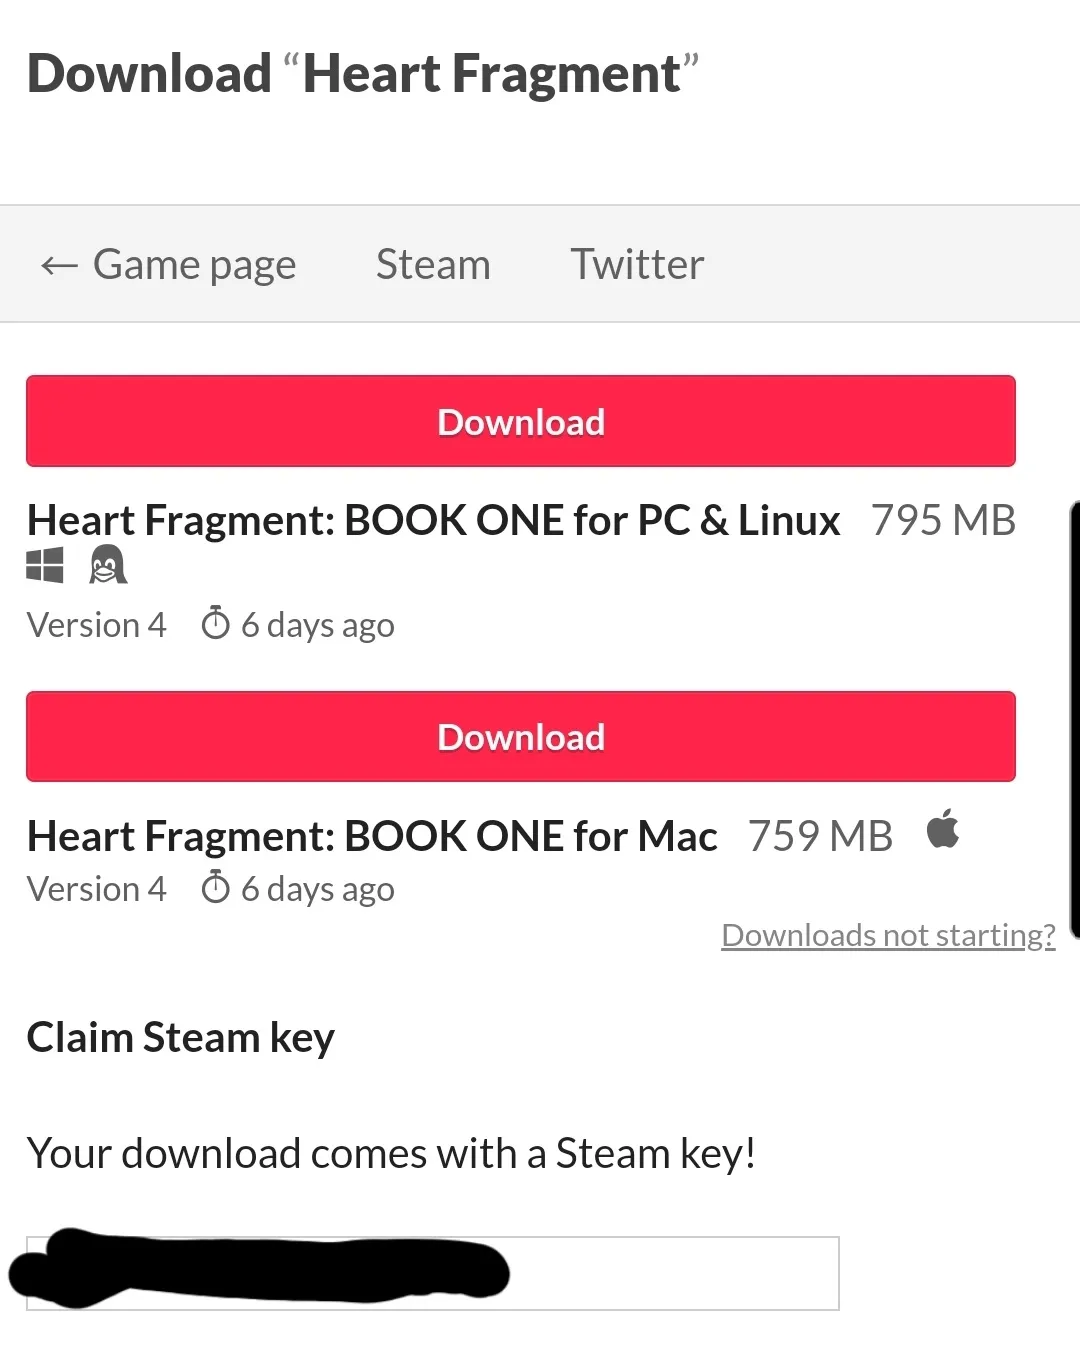1080x1352 pixels.
Task: Click the Windows logo icon
Action: 45,565
